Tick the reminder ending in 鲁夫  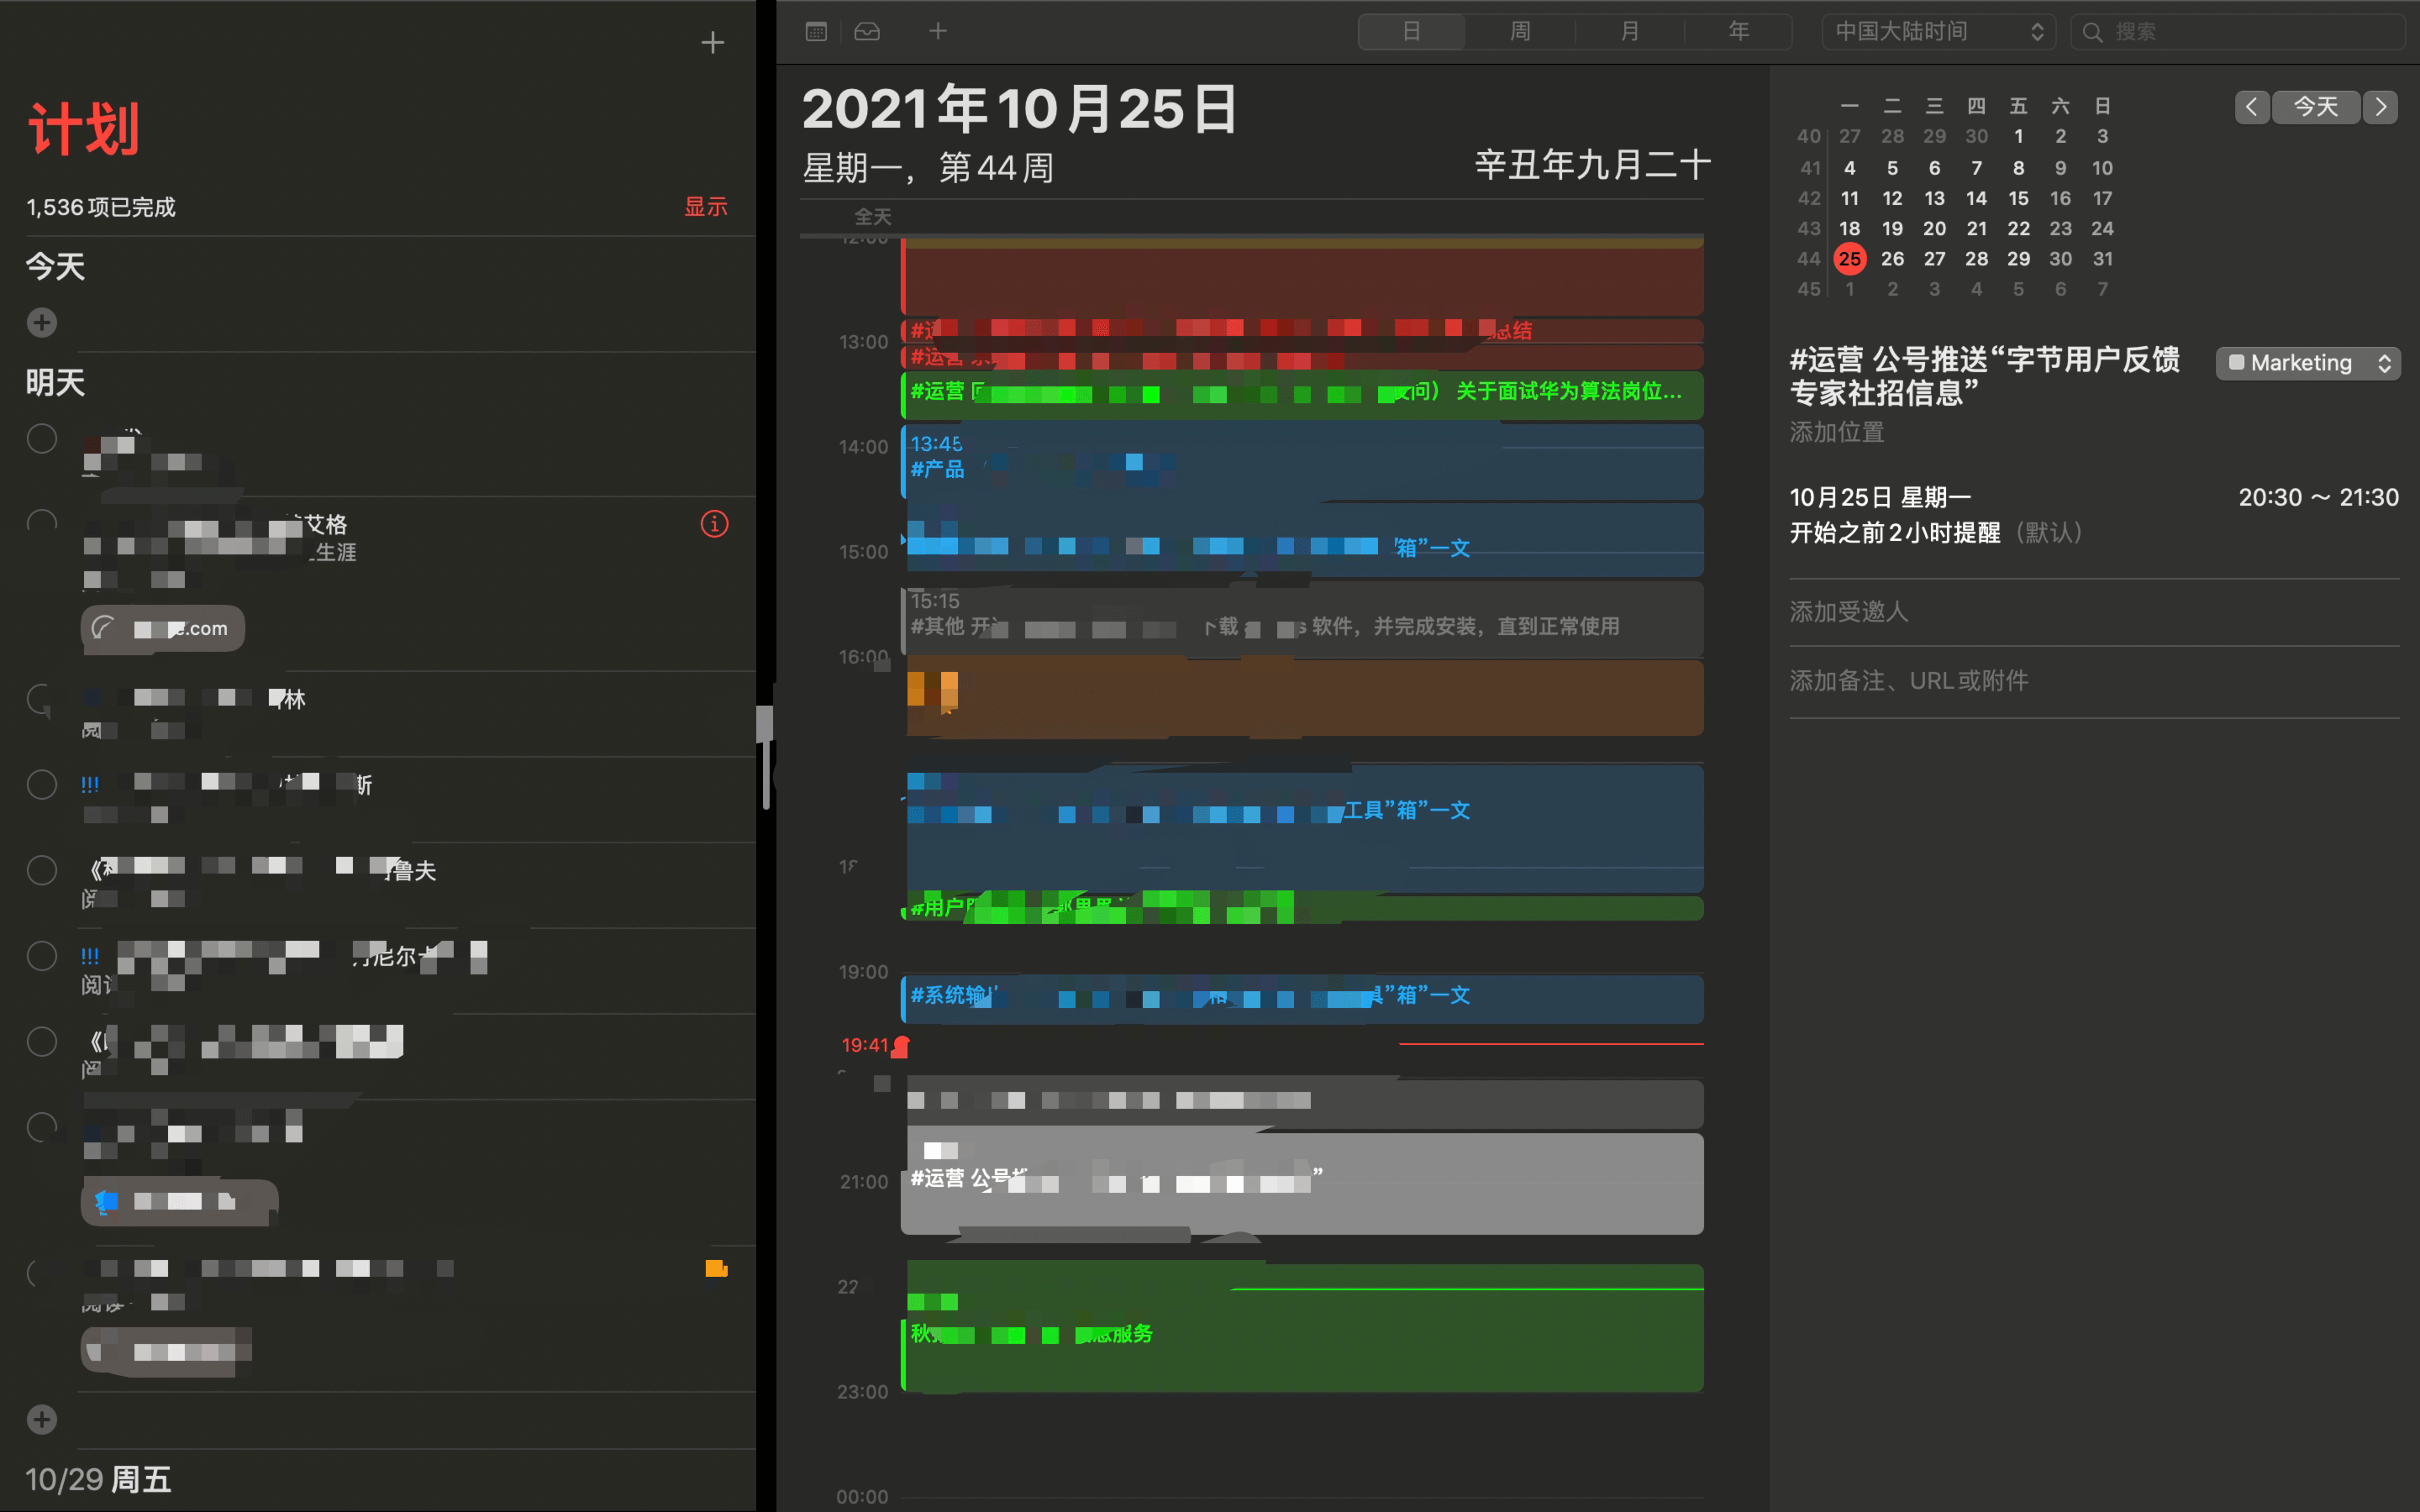pyautogui.click(x=41, y=870)
